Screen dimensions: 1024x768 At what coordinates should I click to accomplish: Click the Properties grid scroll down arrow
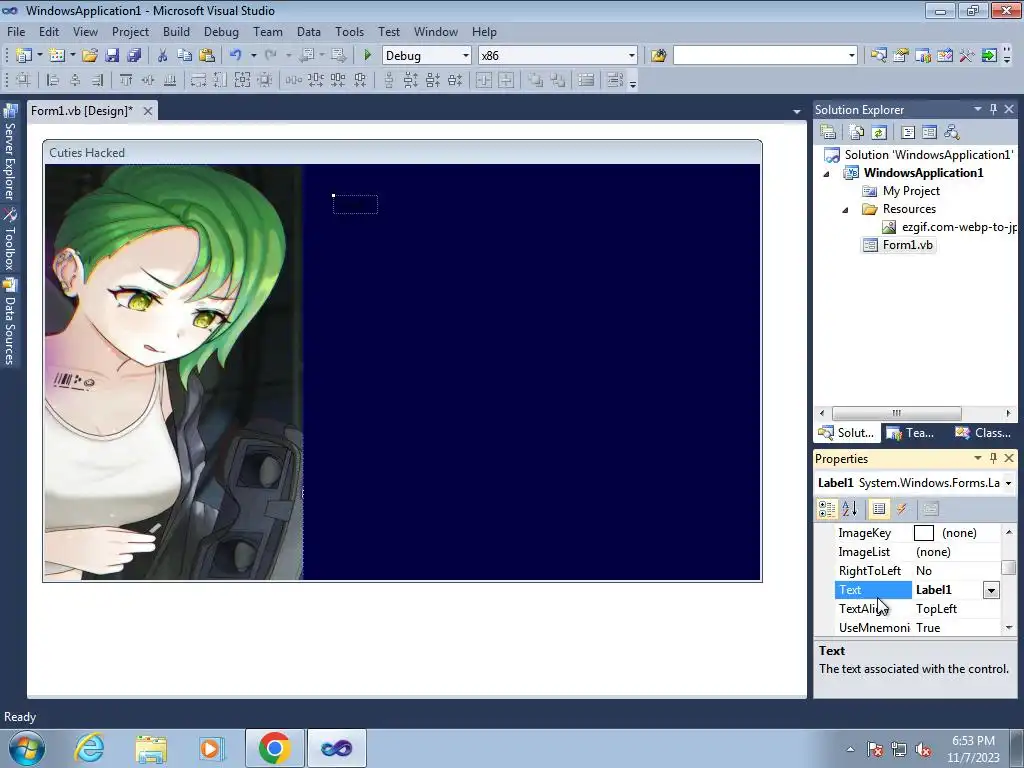click(1009, 628)
